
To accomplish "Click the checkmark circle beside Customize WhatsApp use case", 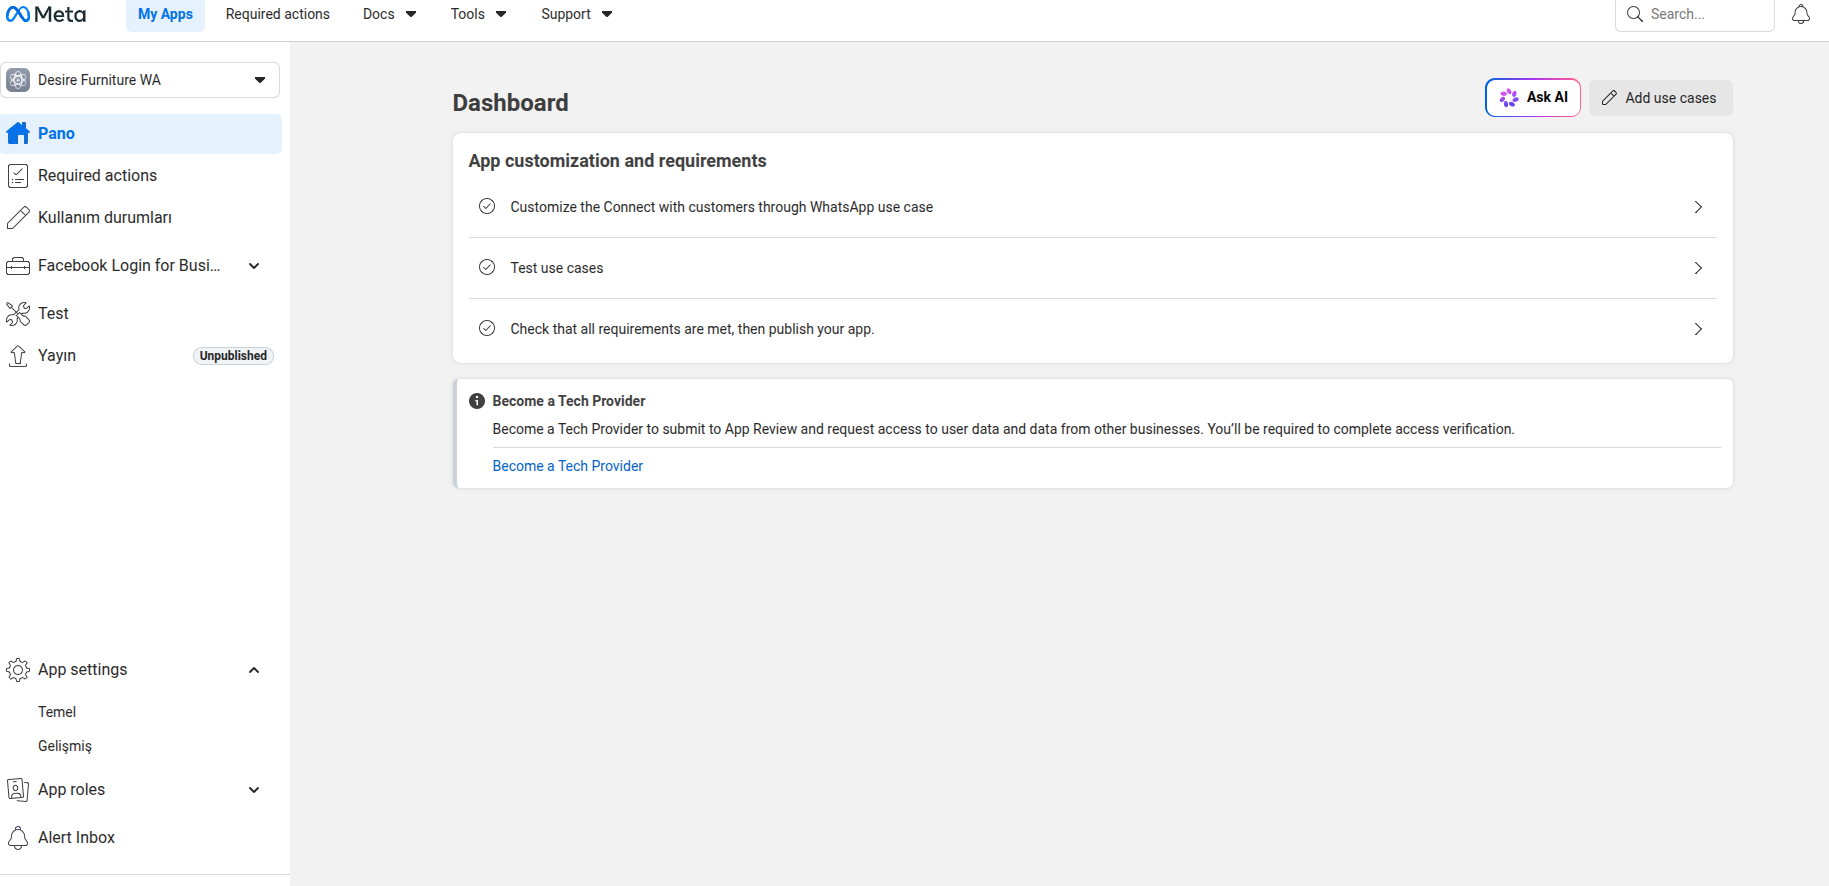I will tap(487, 206).
